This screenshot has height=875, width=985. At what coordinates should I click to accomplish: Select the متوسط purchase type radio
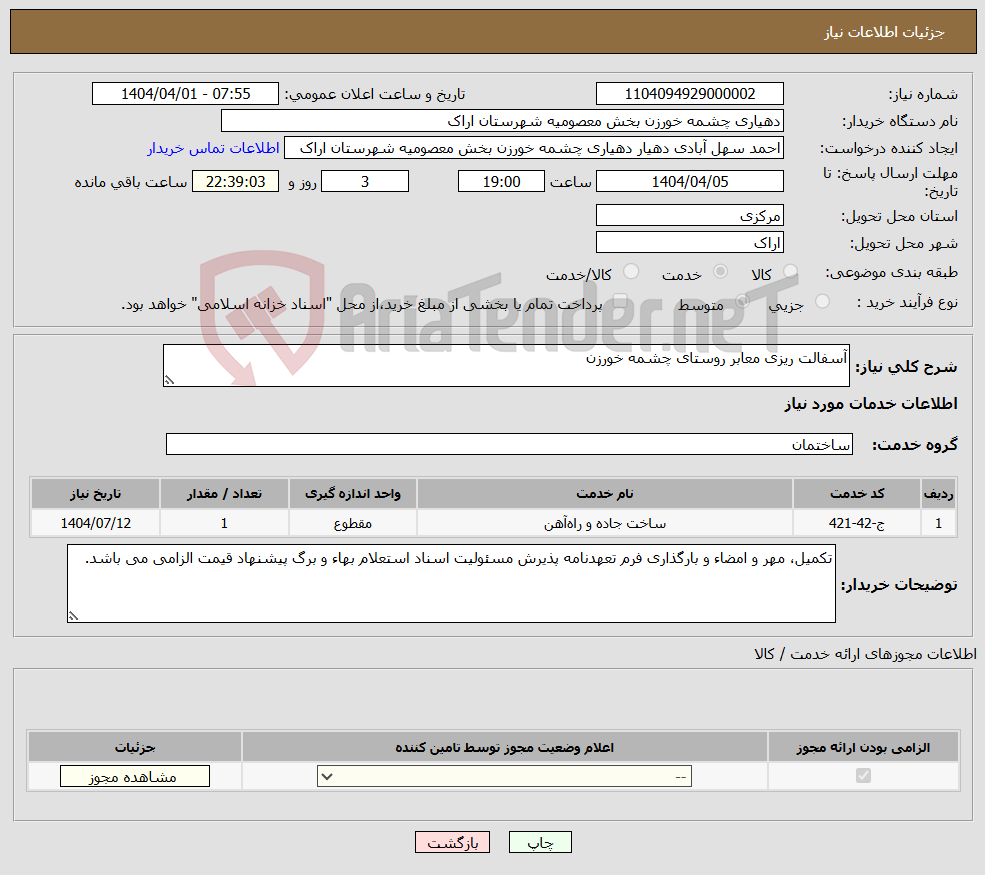click(x=743, y=302)
